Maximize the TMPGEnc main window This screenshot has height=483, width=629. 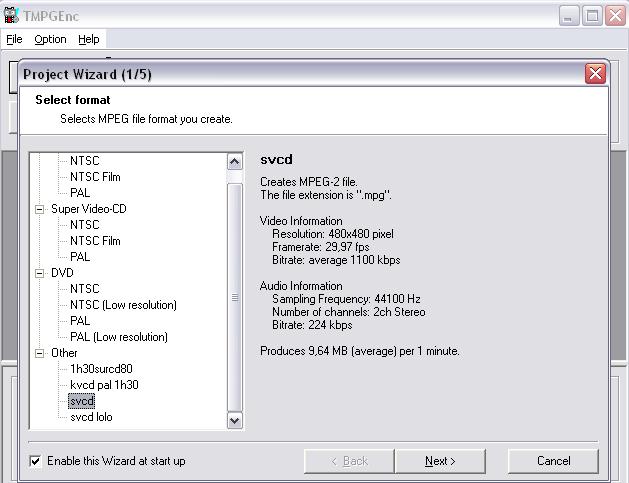592,16
